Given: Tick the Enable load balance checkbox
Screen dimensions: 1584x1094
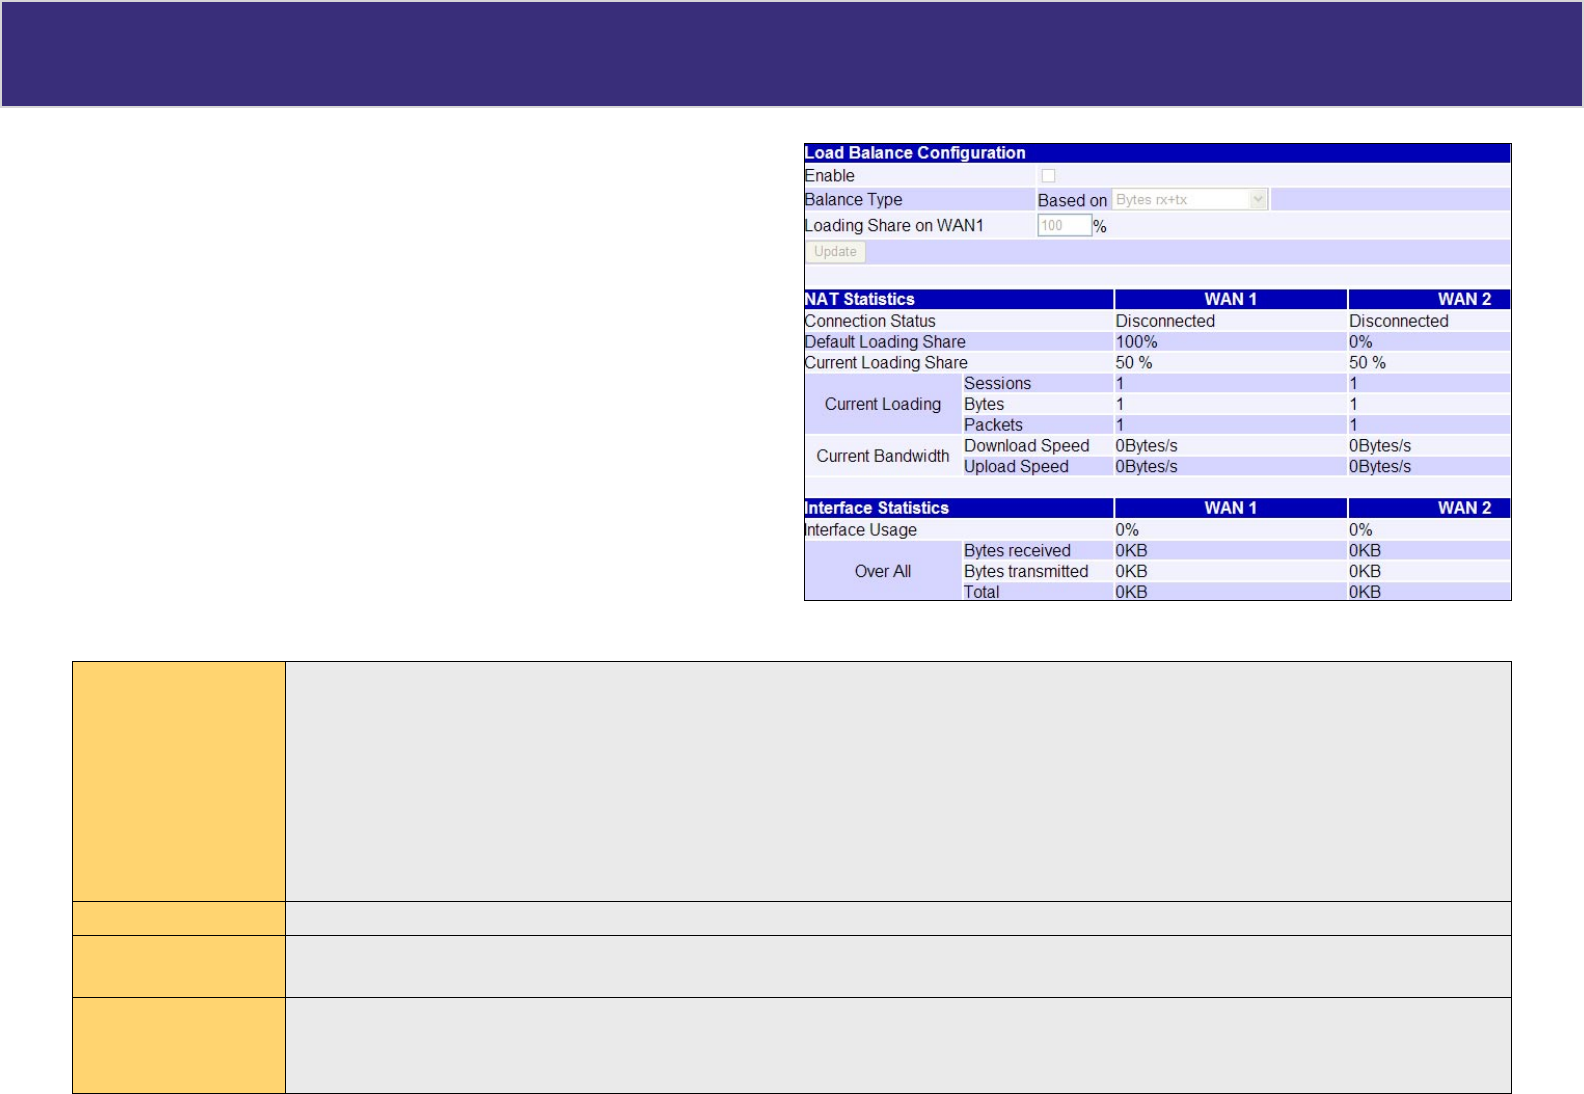Looking at the screenshot, I should [x=1048, y=176].
